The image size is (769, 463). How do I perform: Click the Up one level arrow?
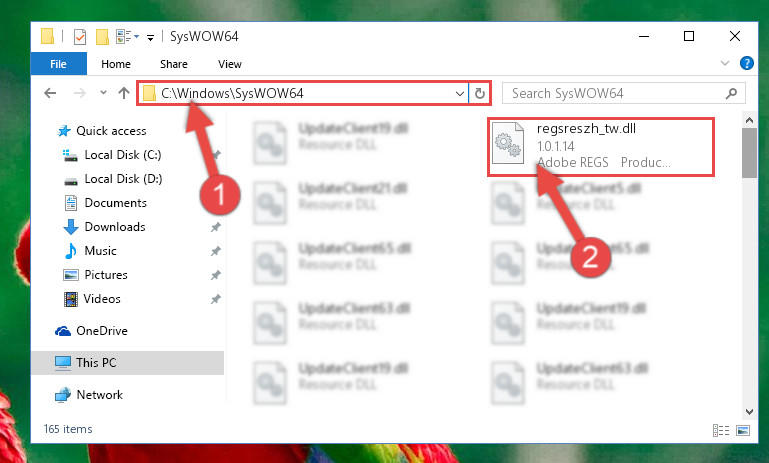pos(124,93)
